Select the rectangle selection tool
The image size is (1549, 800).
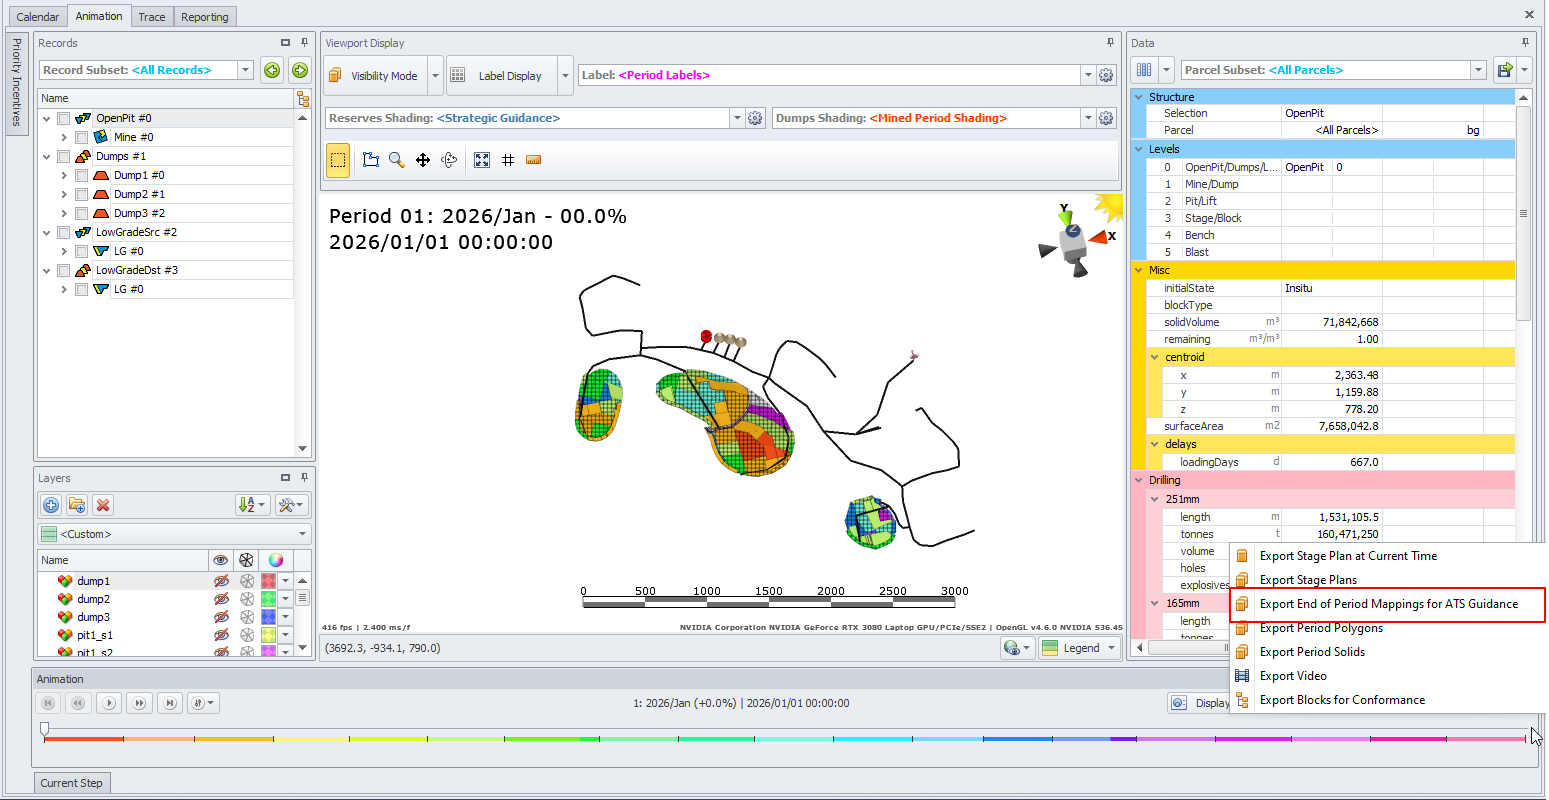[338, 160]
